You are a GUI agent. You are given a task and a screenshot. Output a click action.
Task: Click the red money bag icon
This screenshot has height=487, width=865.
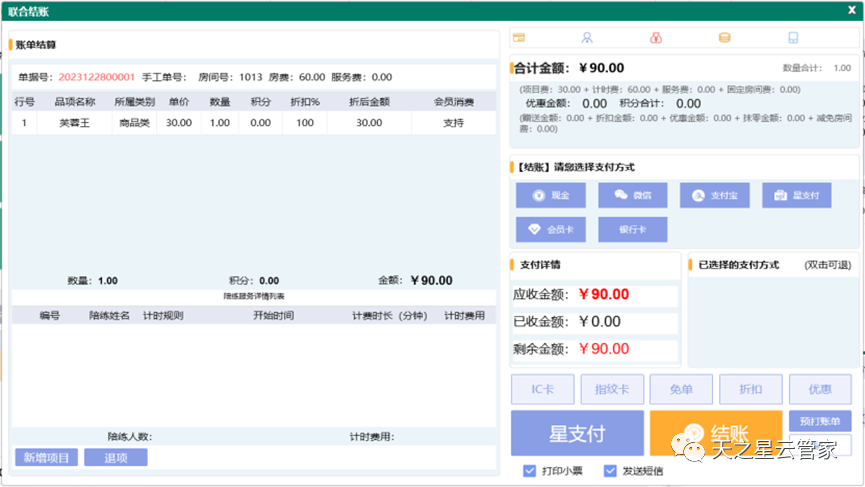[655, 38]
